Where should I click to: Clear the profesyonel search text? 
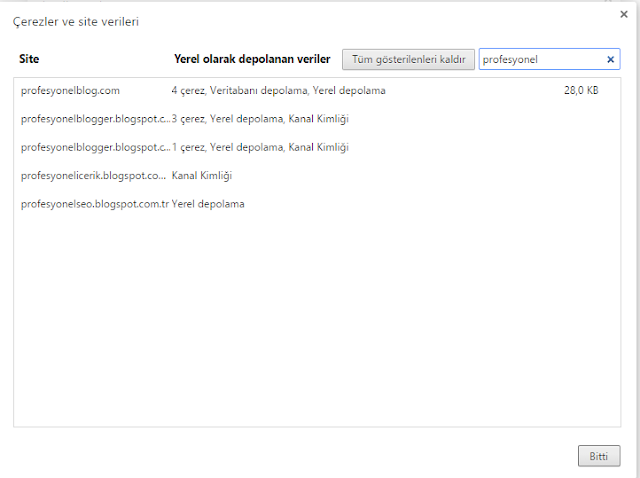[610, 60]
